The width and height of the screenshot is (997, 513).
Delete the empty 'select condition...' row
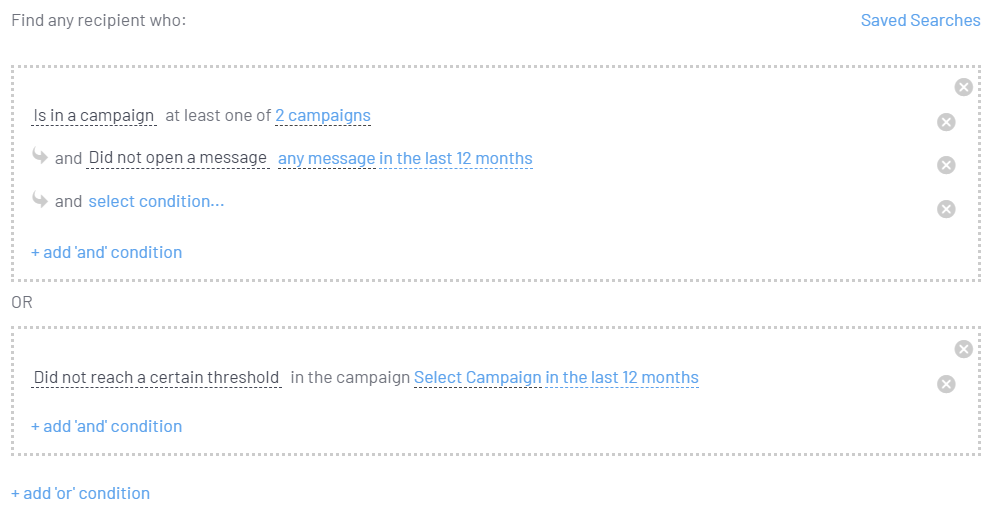946,209
